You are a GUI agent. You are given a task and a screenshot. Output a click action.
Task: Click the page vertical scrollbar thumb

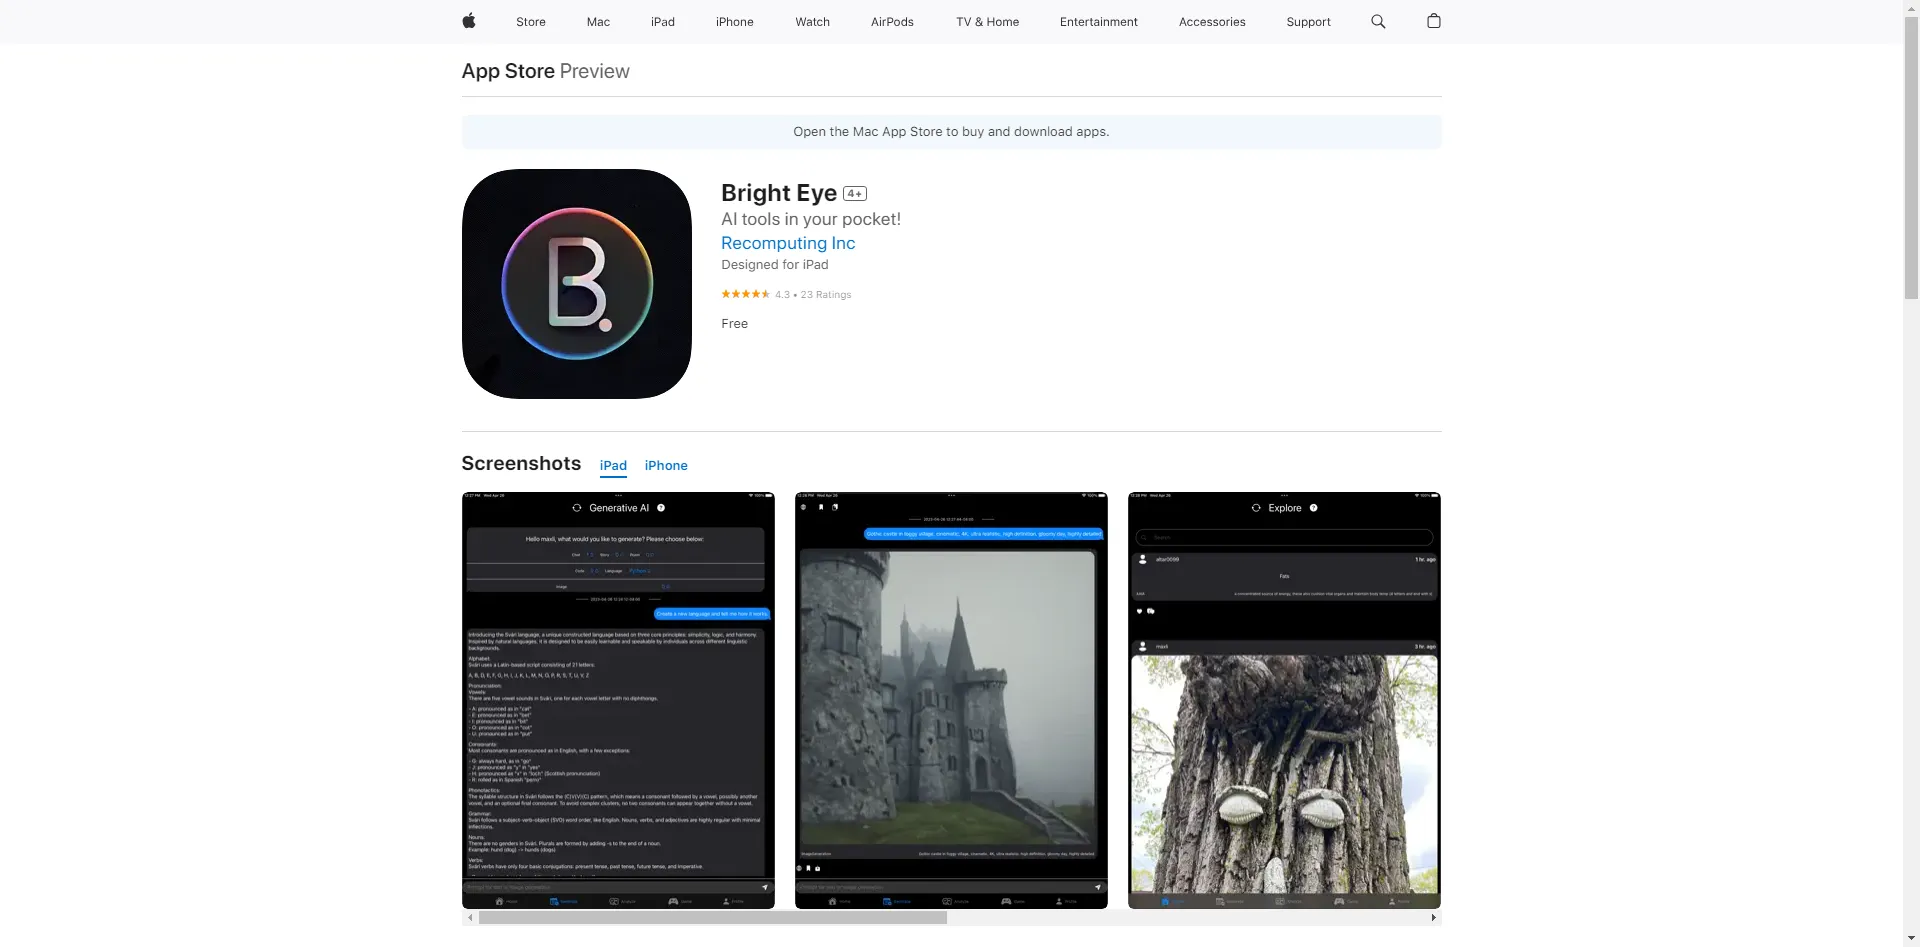(x=1911, y=150)
